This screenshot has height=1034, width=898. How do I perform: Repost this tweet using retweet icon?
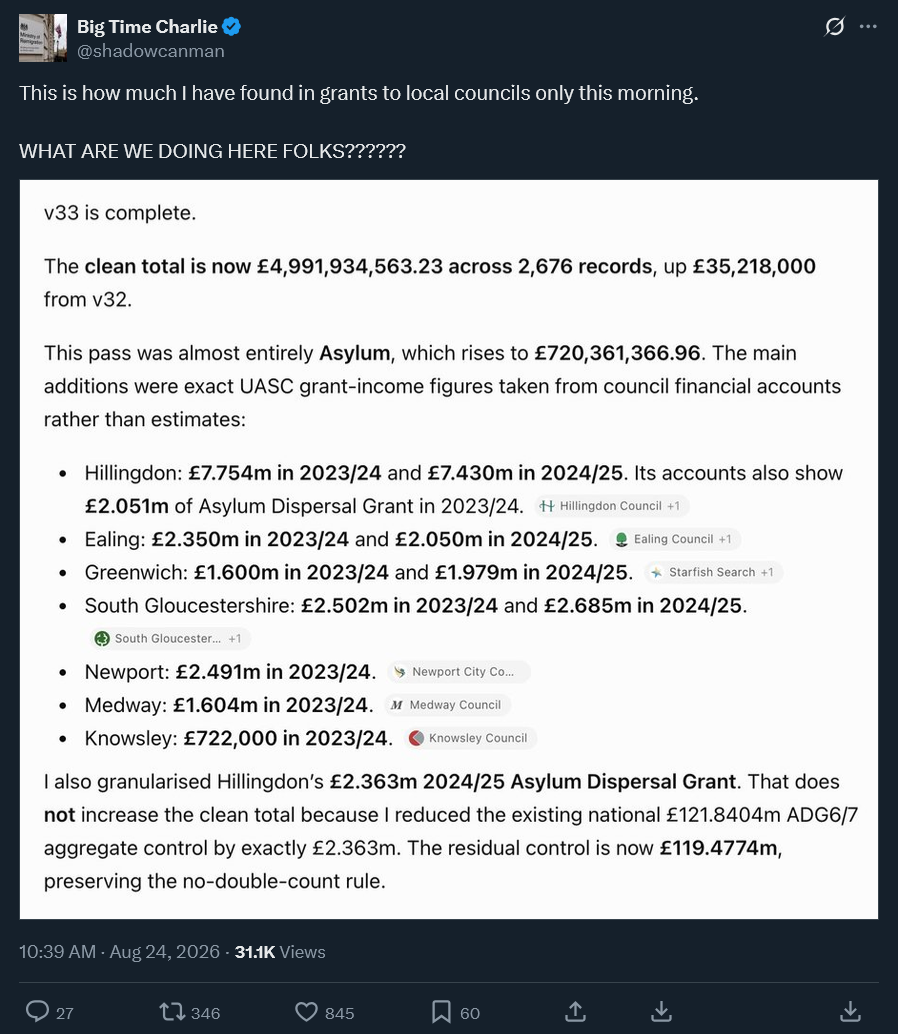172,1012
